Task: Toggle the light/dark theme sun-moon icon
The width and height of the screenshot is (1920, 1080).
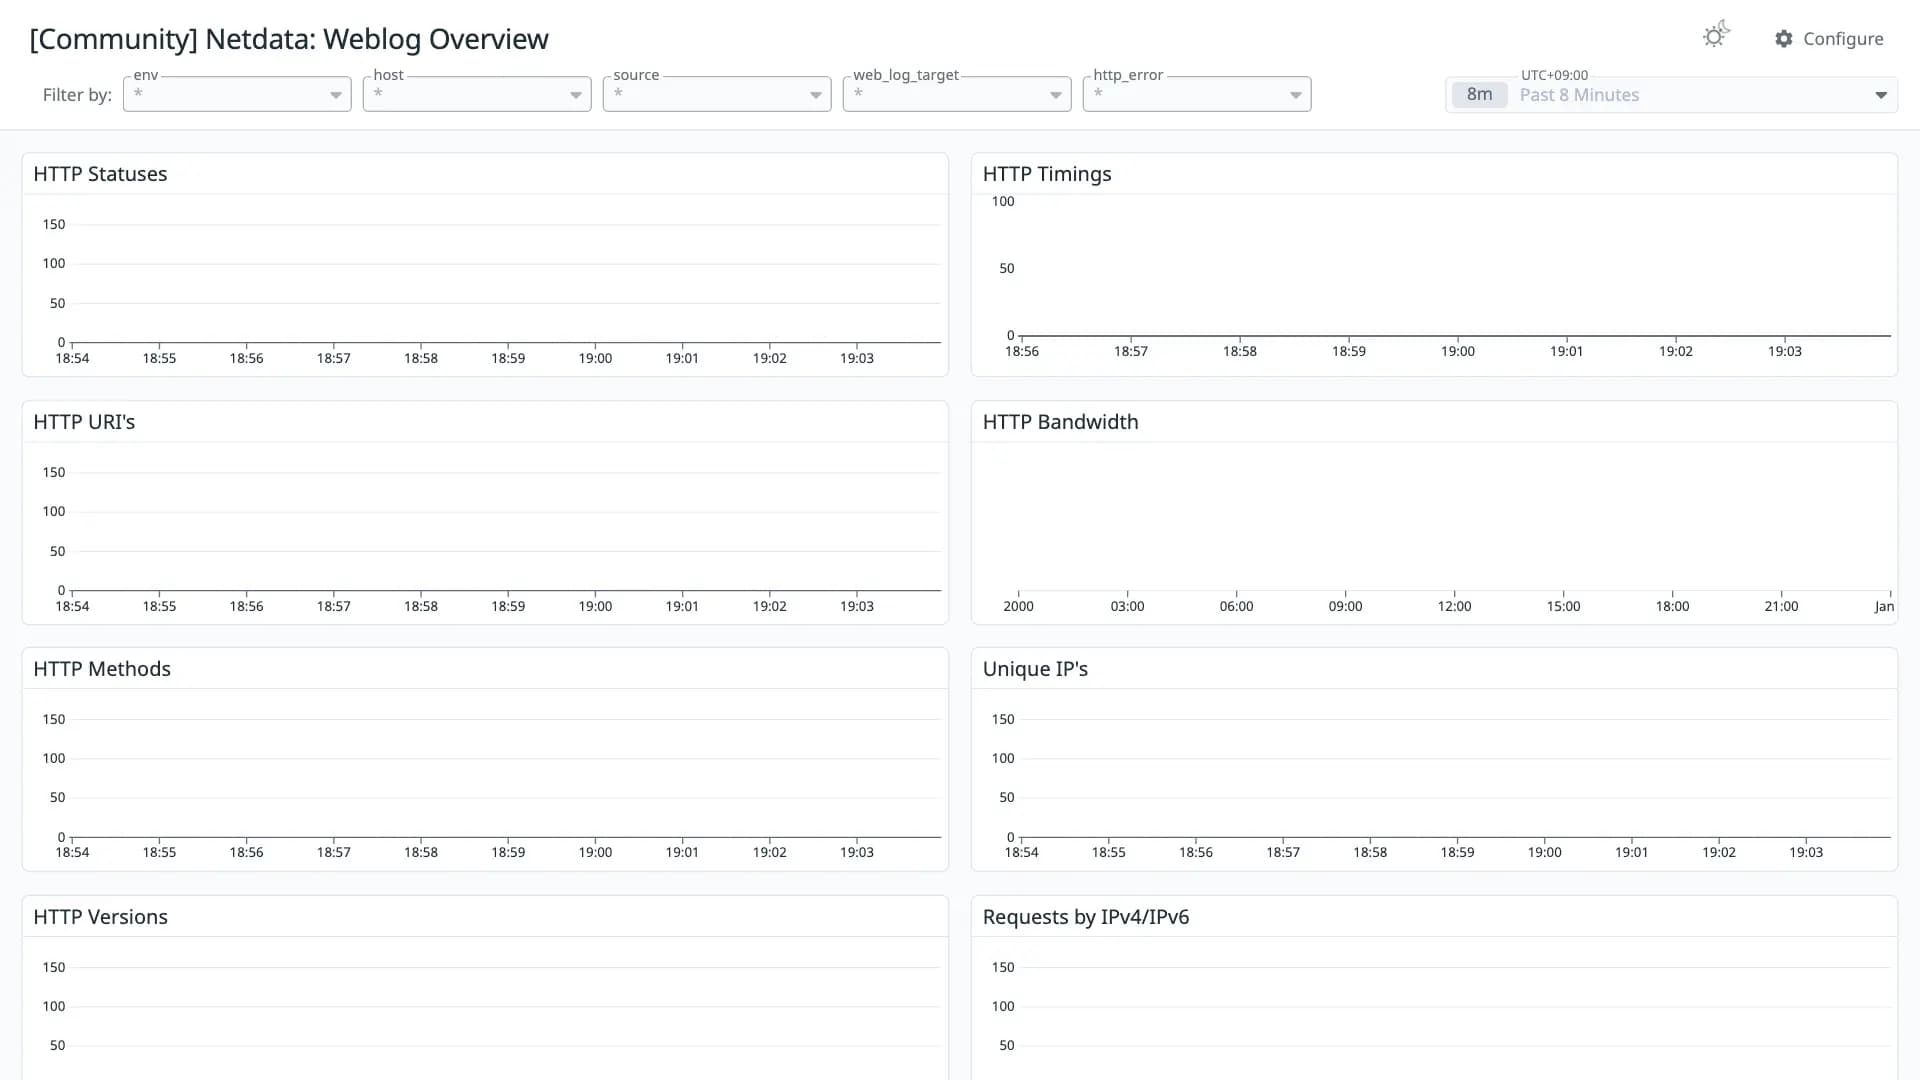Action: coord(1716,35)
